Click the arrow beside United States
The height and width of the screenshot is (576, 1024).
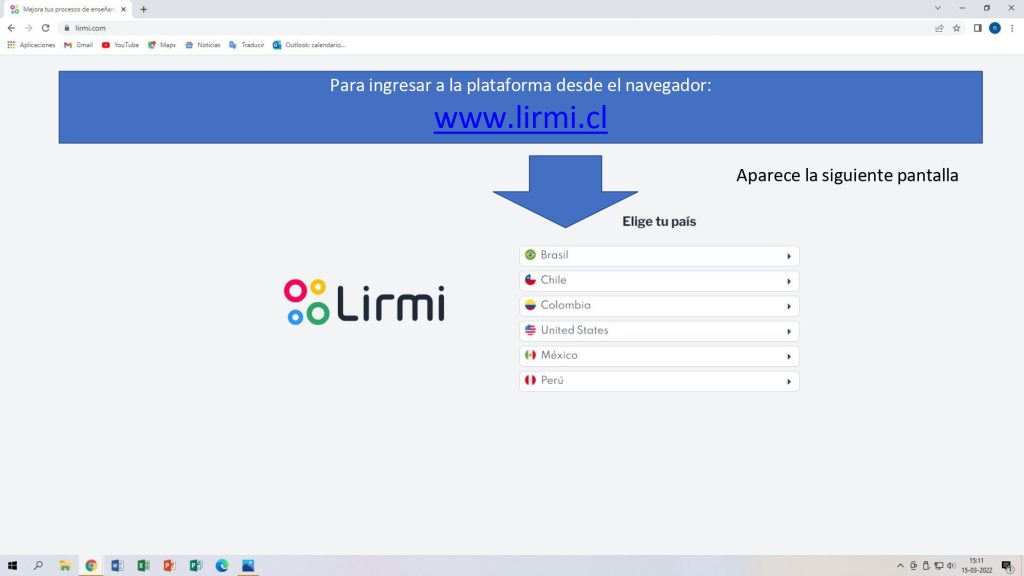788,331
